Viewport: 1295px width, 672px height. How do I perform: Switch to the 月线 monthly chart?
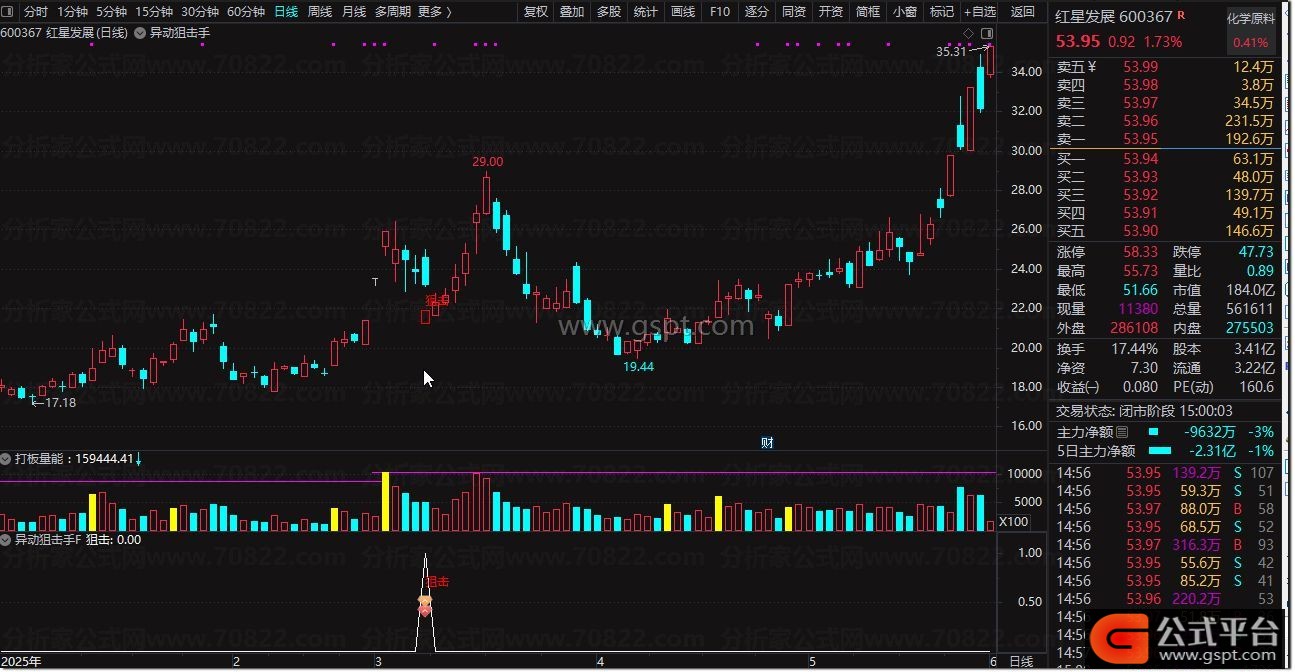click(354, 12)
